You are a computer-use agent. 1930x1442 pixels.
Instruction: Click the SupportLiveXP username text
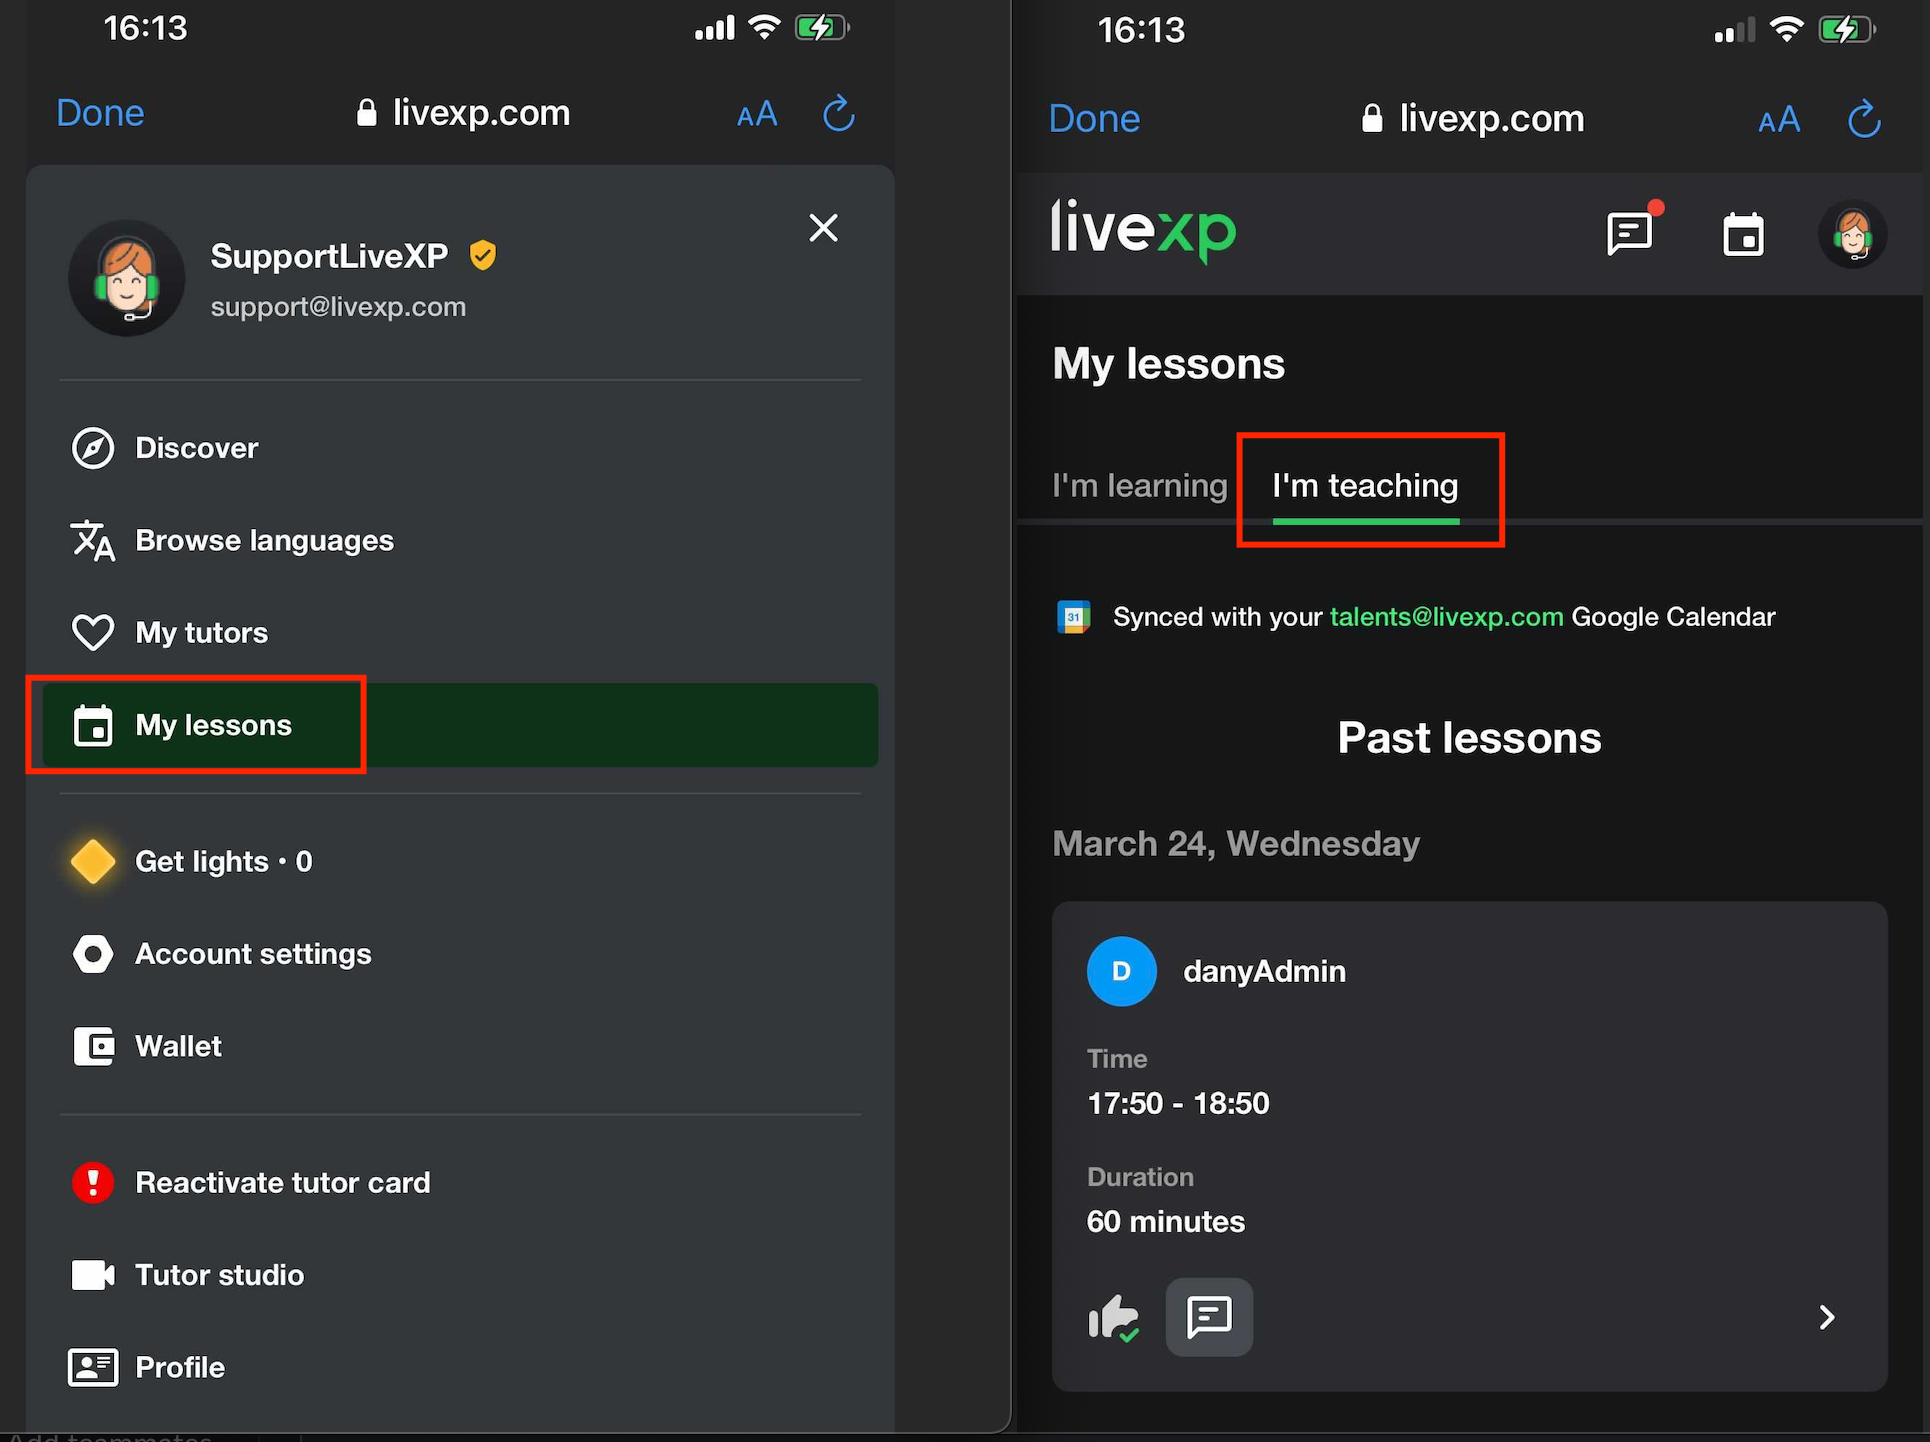pos(329,256)
